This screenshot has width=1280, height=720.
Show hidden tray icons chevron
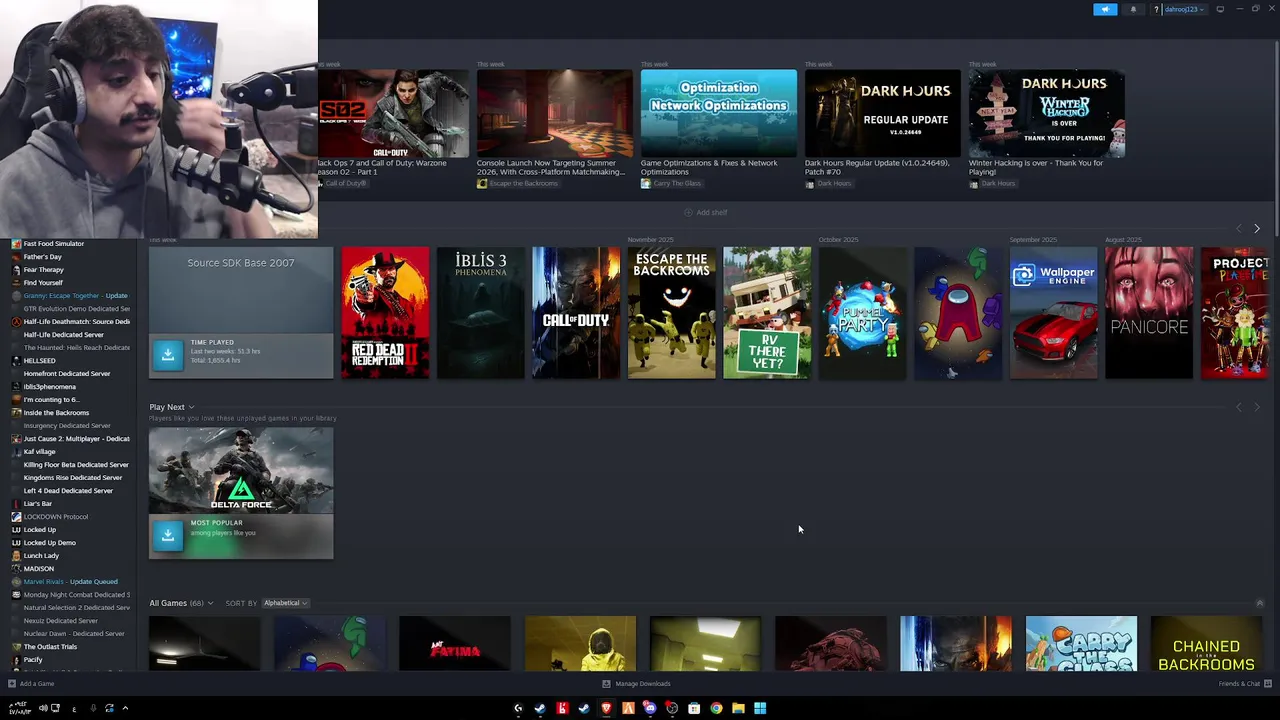pyautogui.click(x=125, y=708)
